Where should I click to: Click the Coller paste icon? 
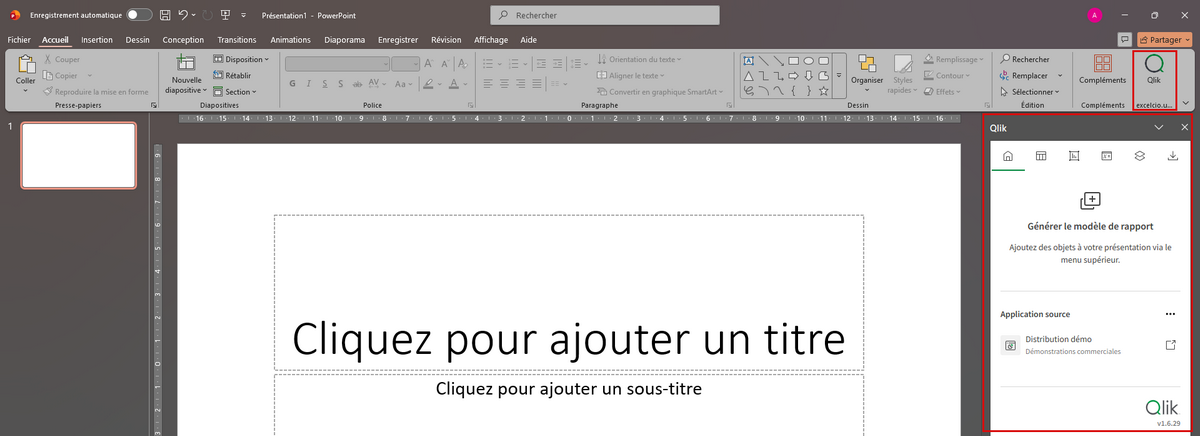(x=25, y=64)
